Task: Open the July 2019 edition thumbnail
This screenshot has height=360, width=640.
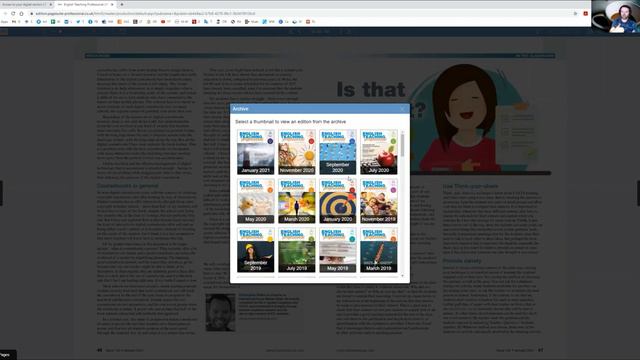Action: click(297, 250)
